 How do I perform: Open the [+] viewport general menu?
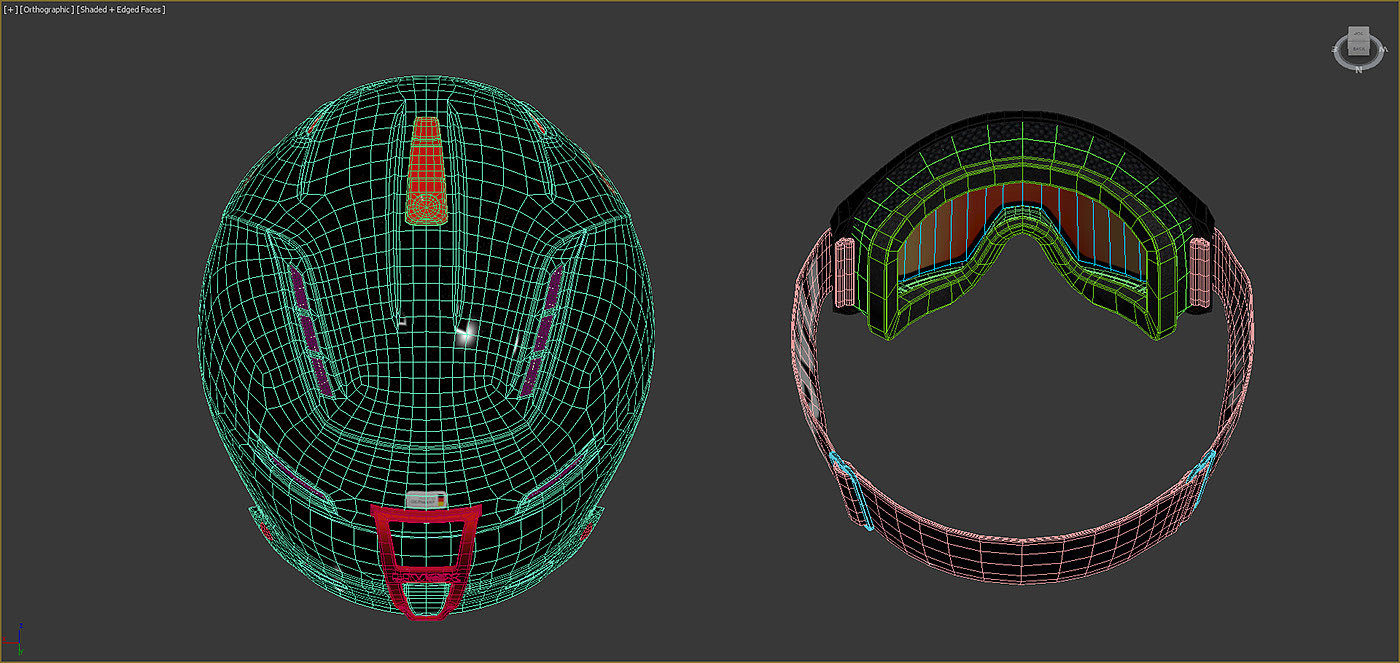[11, 9]
